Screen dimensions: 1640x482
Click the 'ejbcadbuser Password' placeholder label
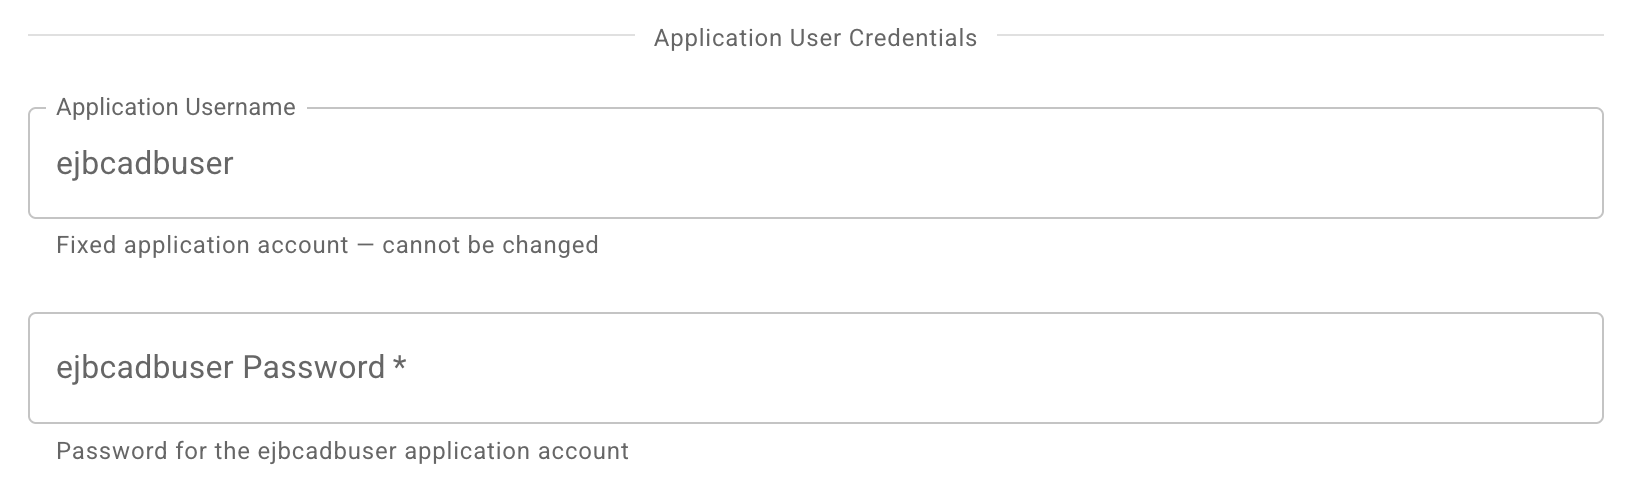[x=221, y=368]
